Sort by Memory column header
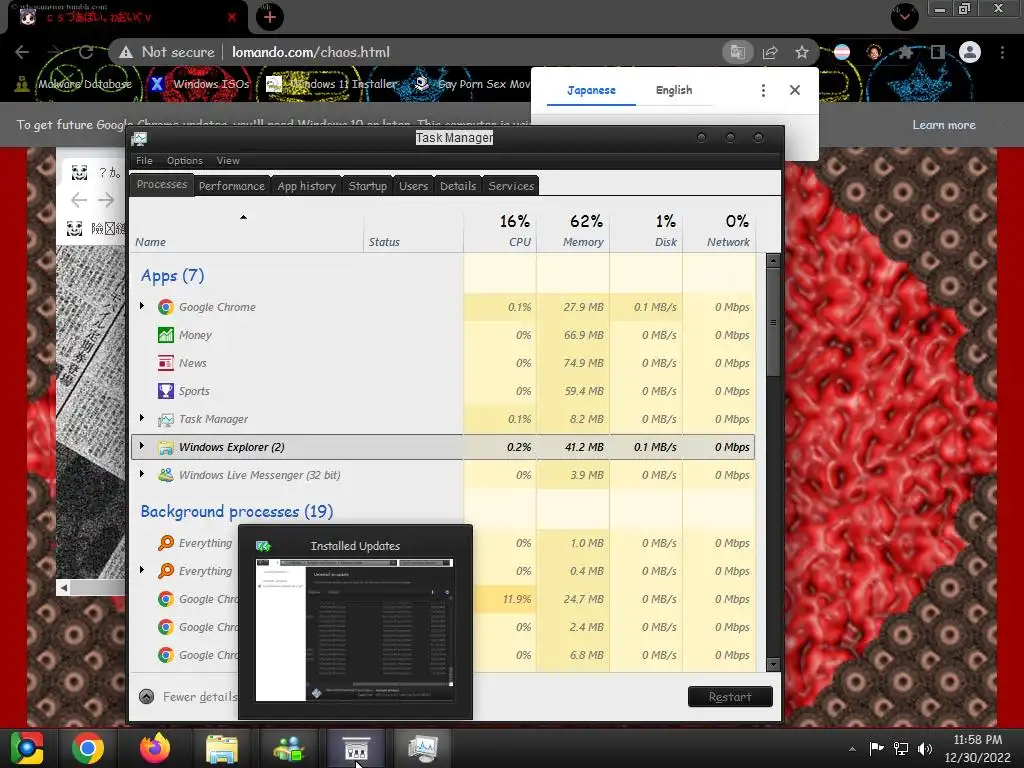The height and width of the screenshot is (768, 1024). 573,231
